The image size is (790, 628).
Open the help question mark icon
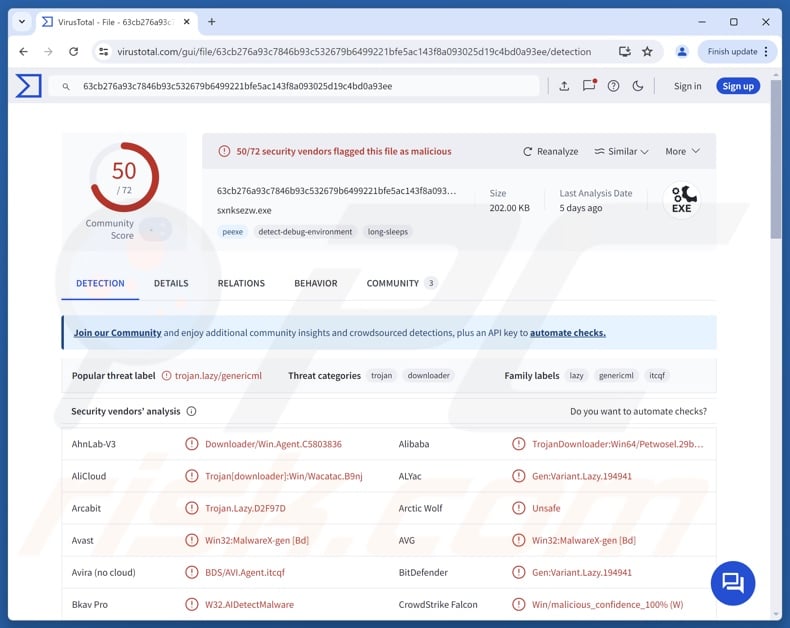pyautogui.click(x=614, y=86)
